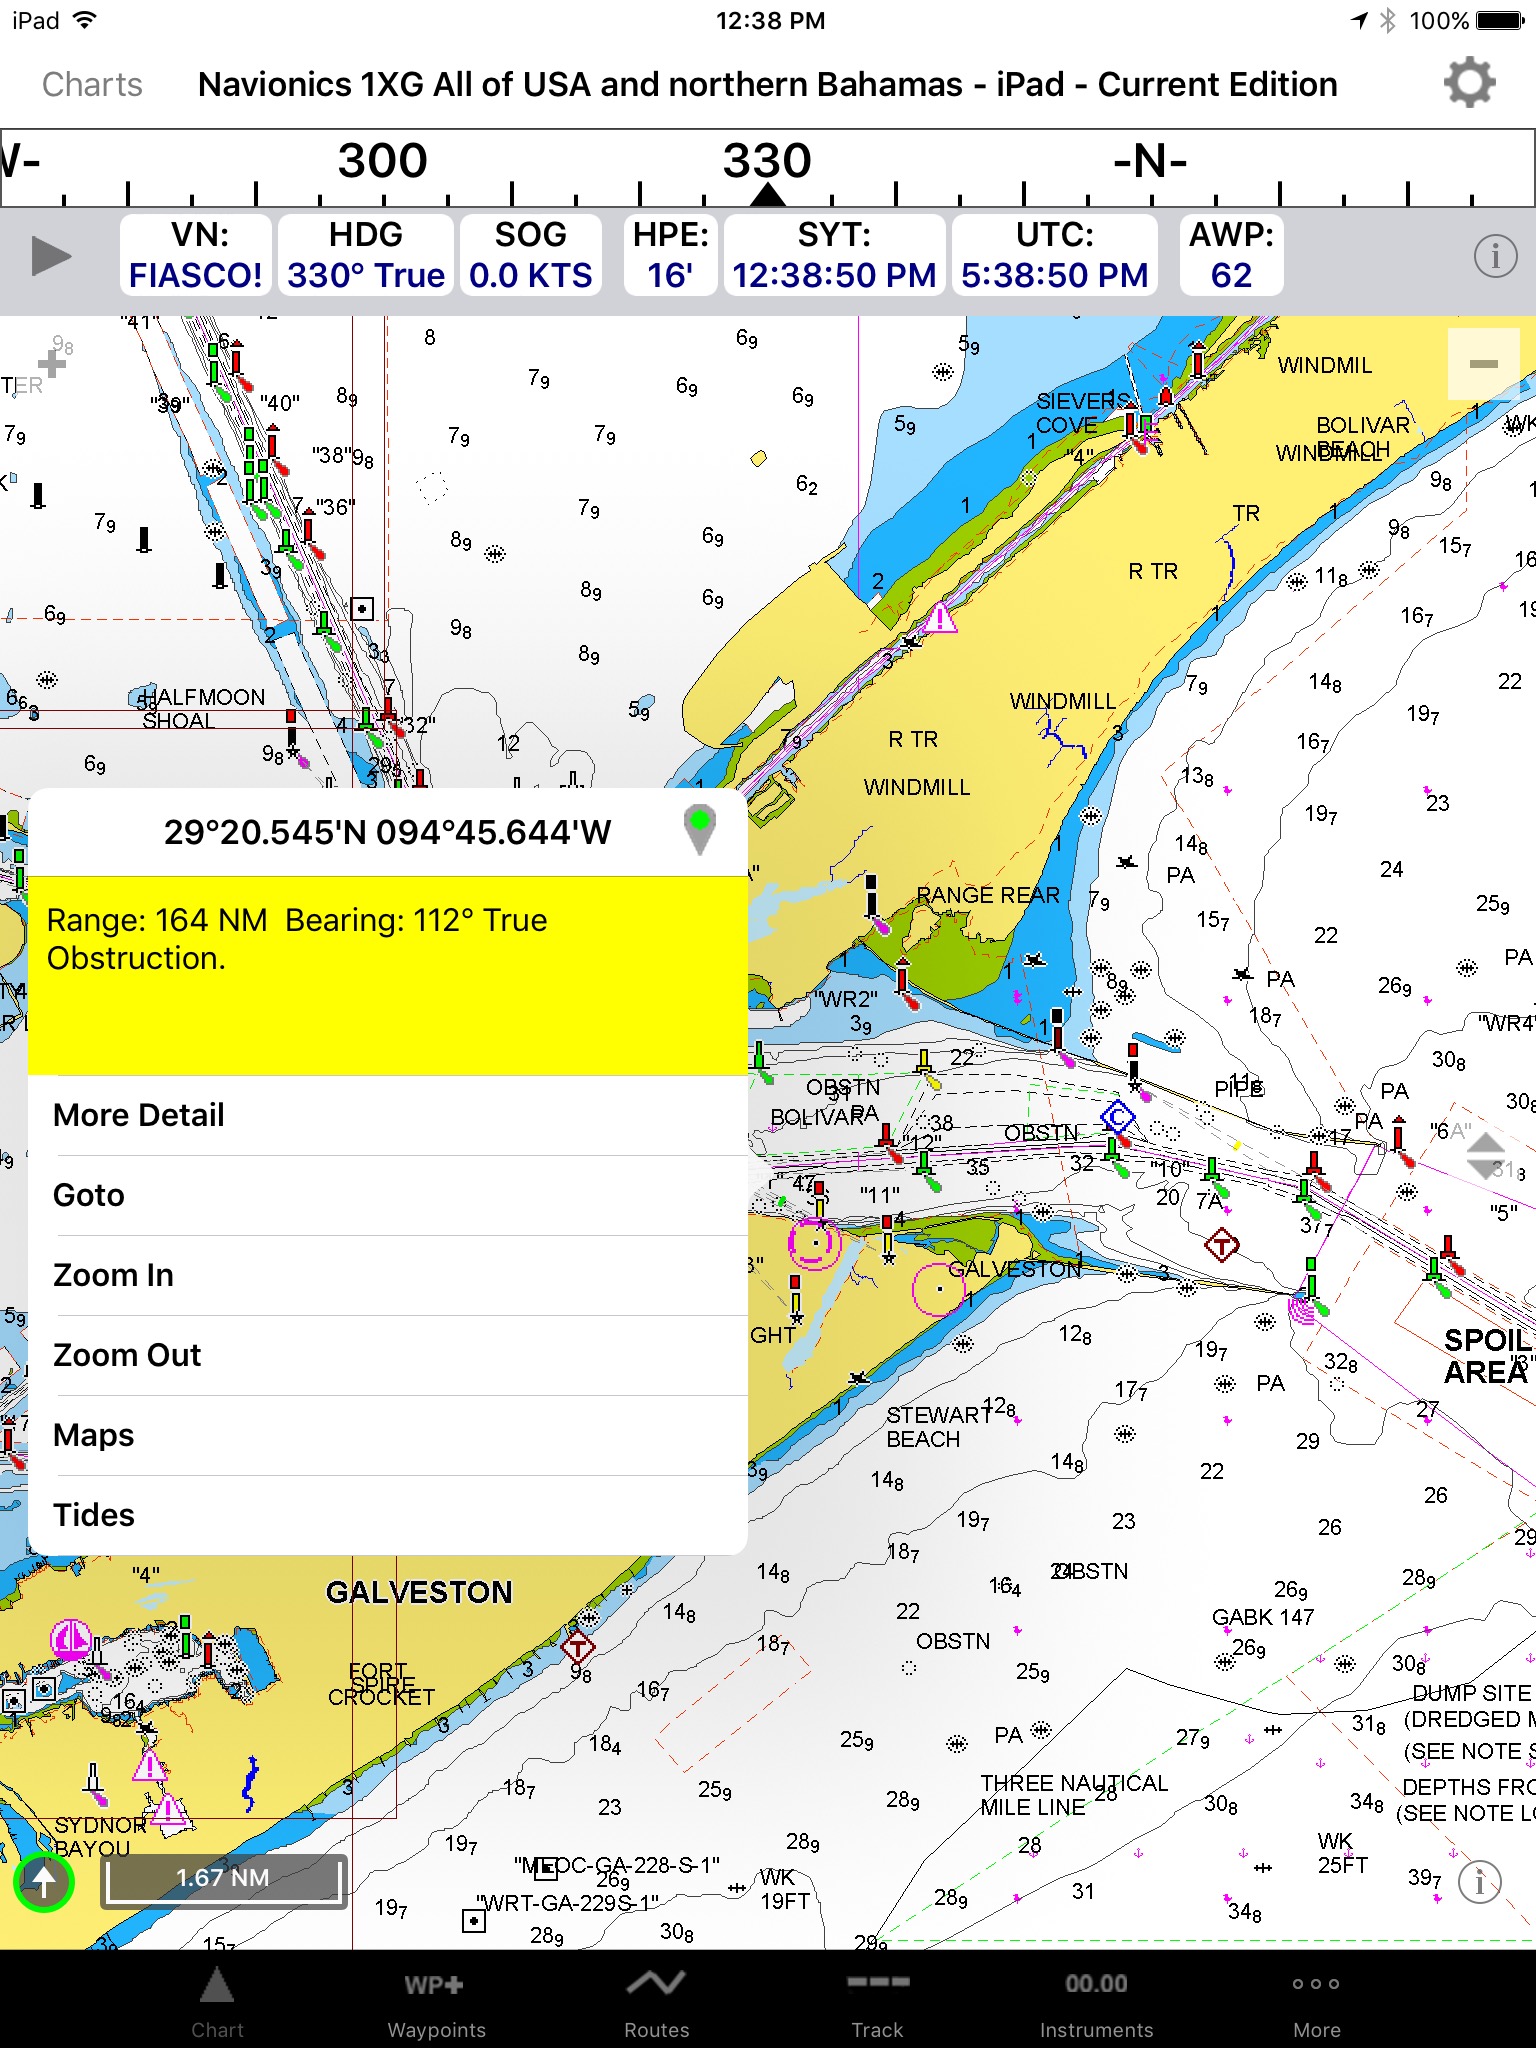Tap the 1.67 NM scale bar
The height and width of the screenshot is (2048, 1536).
tap(224, 1880)
